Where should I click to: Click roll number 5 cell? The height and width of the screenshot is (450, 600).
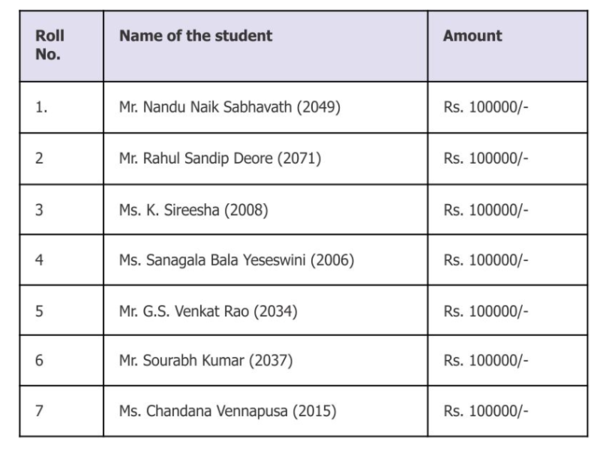39,311
